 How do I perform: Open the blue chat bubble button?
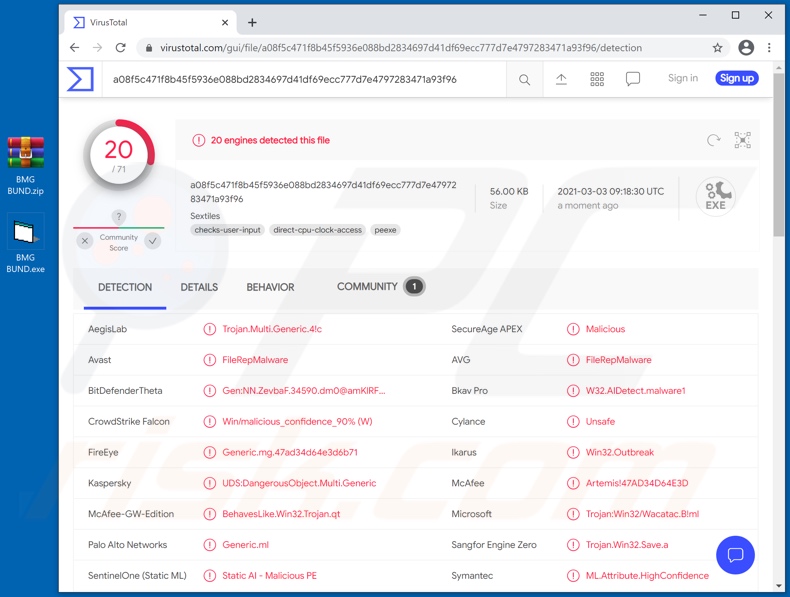[x=735, y=555]
